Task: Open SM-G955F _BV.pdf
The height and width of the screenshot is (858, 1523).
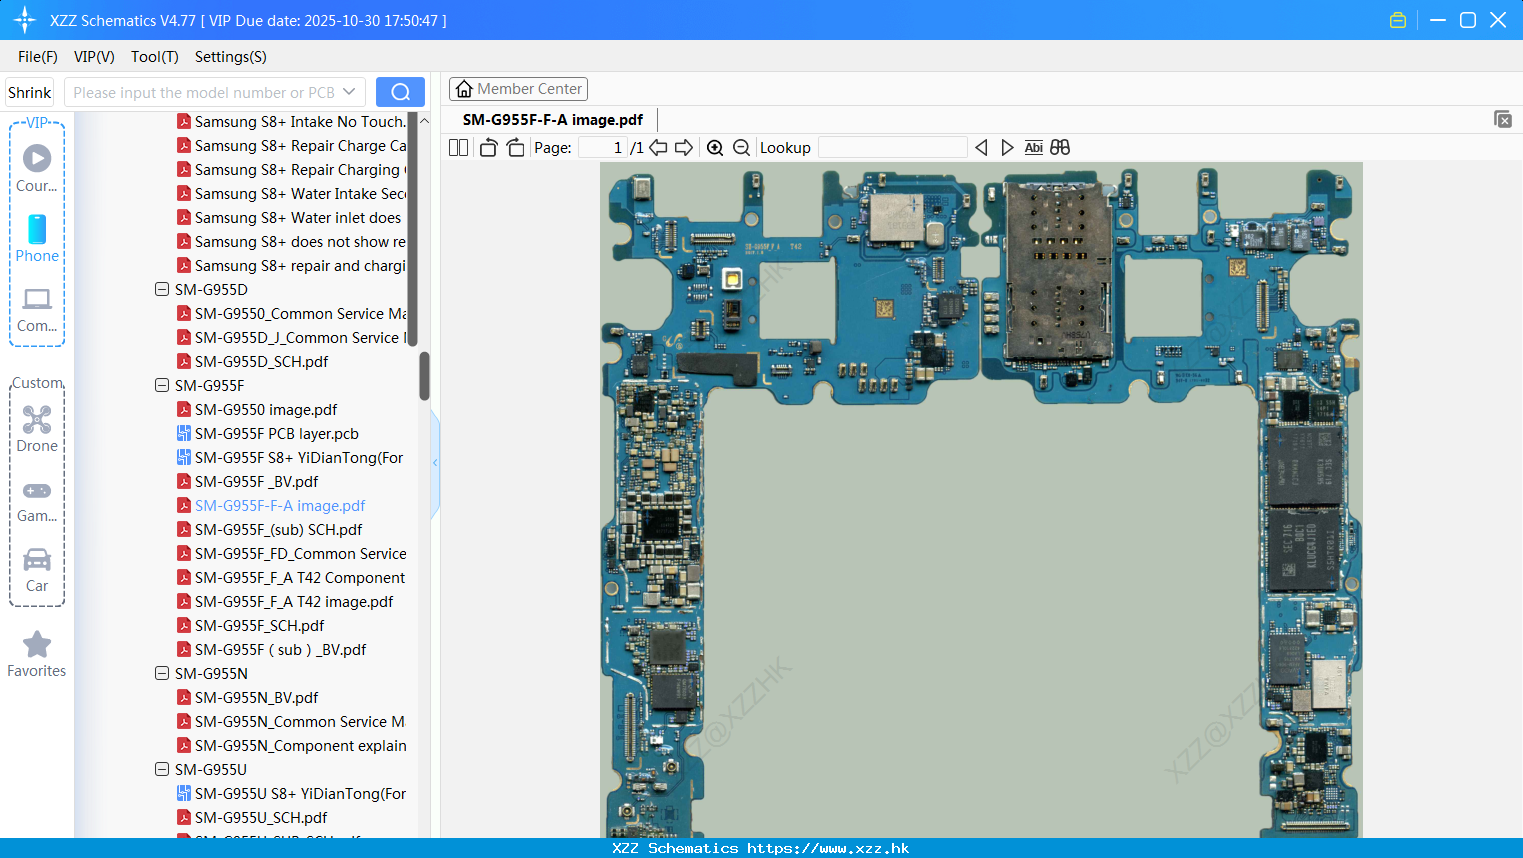Action: coord(256,481)
